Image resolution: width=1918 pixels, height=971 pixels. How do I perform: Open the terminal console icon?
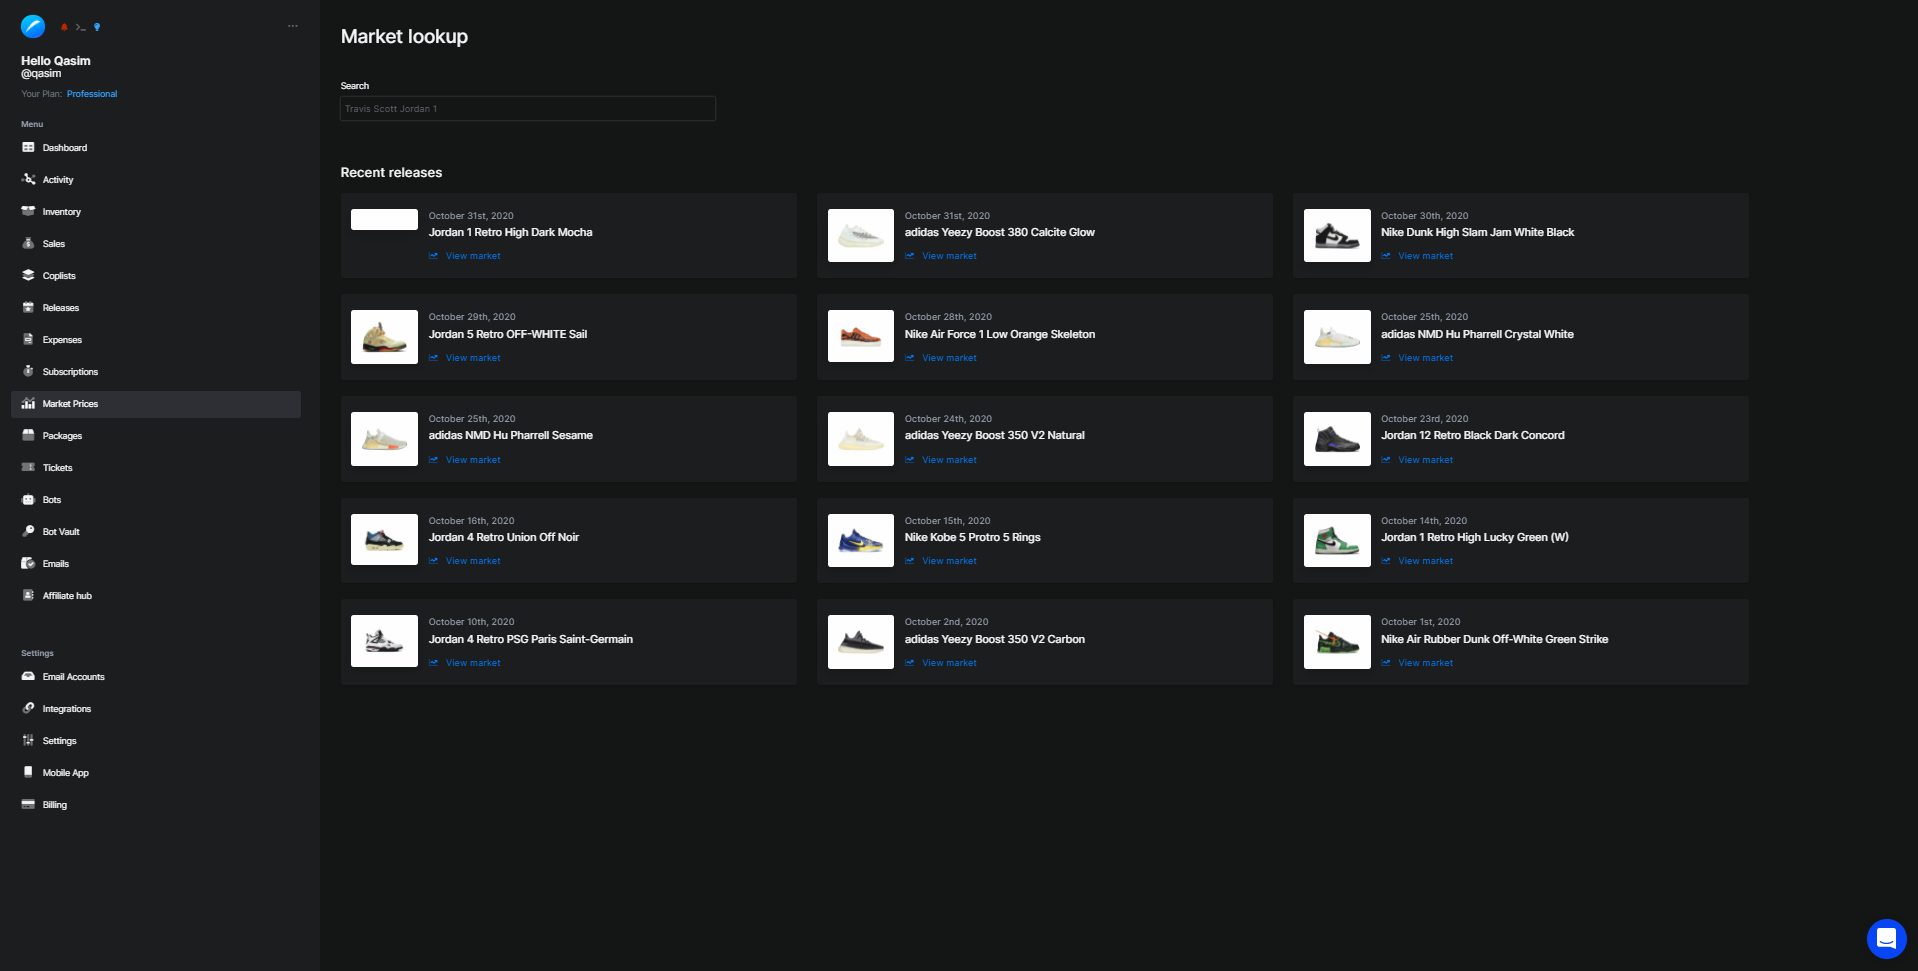(x=80, y=27)
